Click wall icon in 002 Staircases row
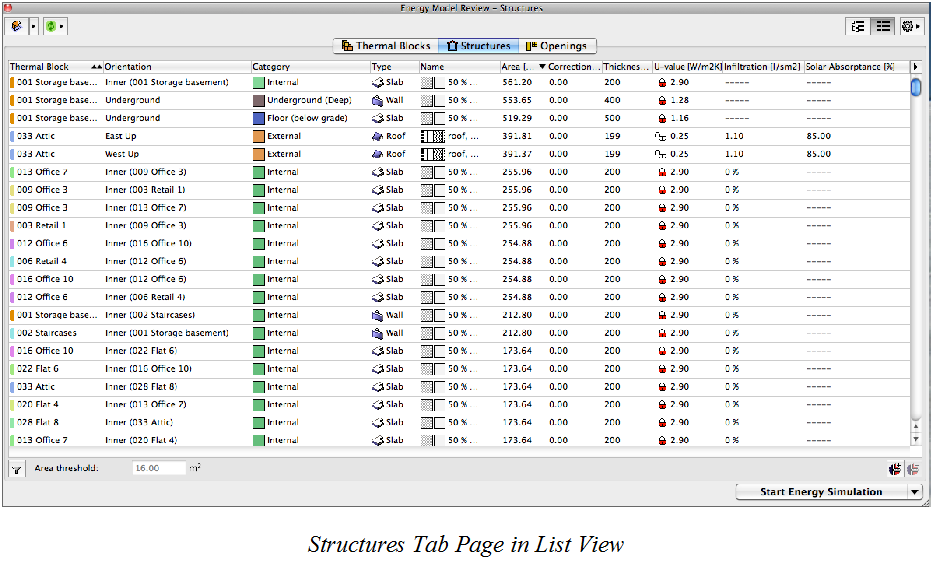 click(377, 333)
